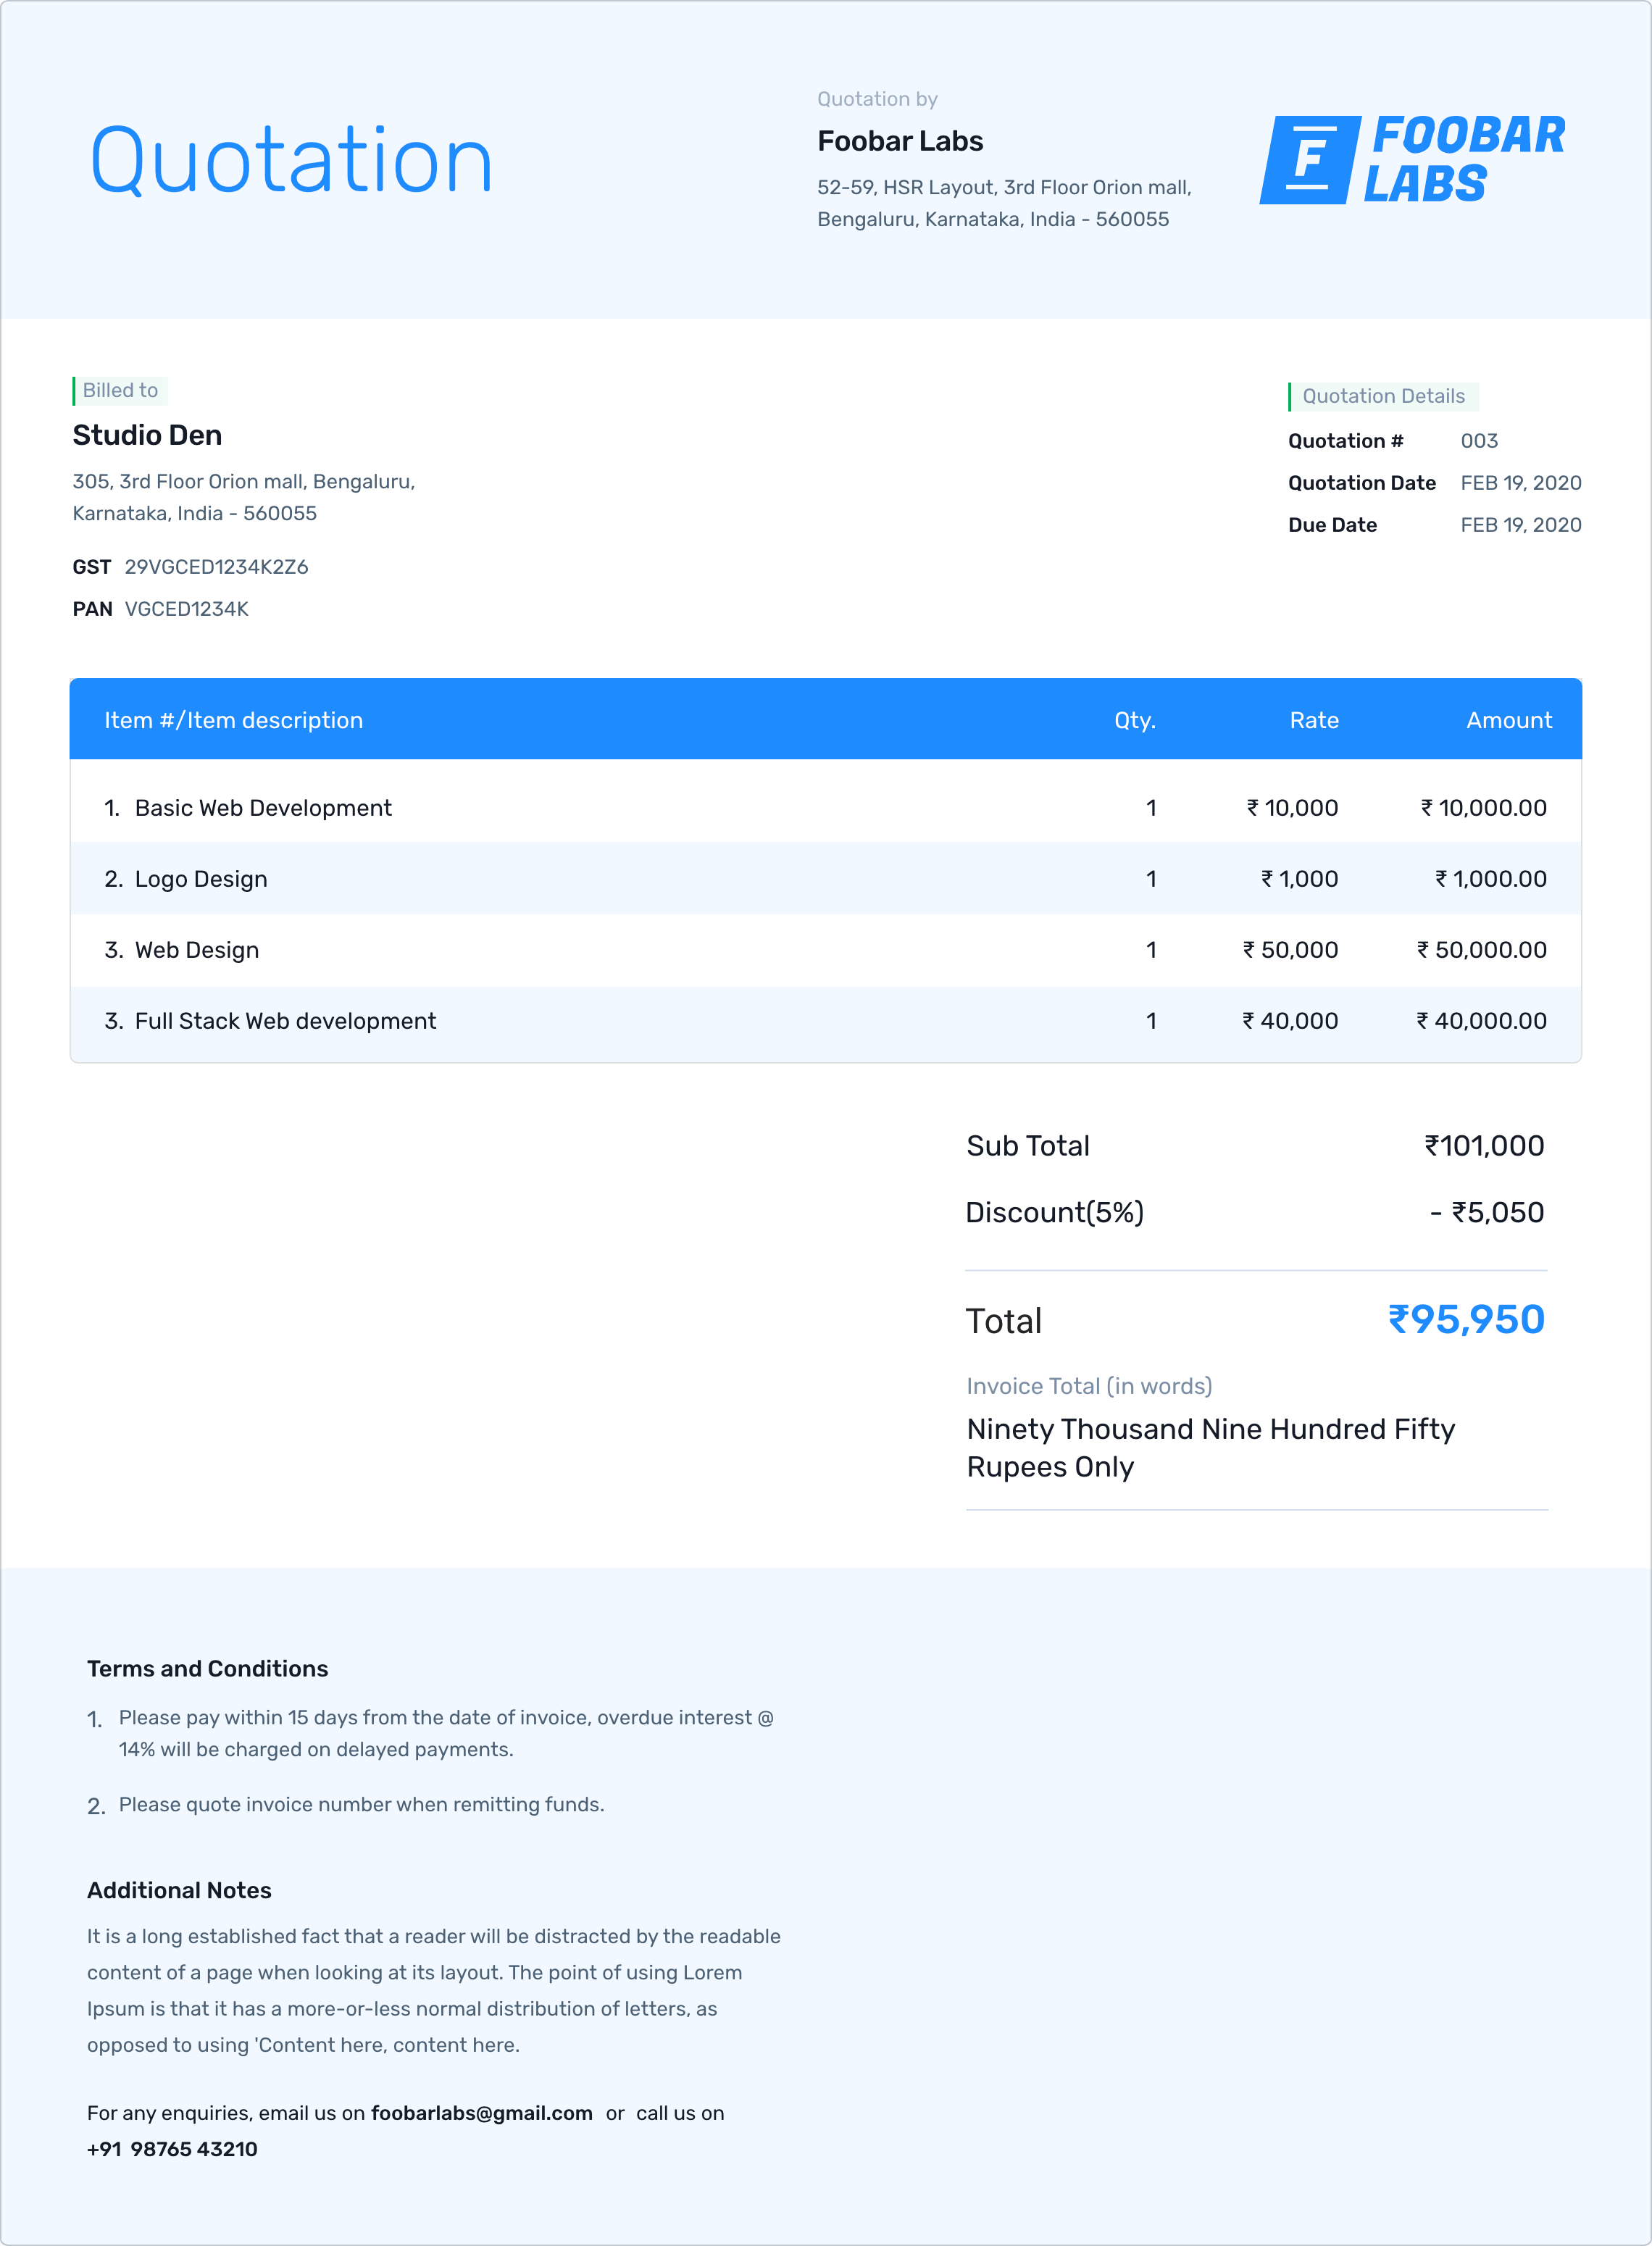1652x2246 pixels.
Task: Click the Full Stack Web development item
Action: (x=285, y=1021)
